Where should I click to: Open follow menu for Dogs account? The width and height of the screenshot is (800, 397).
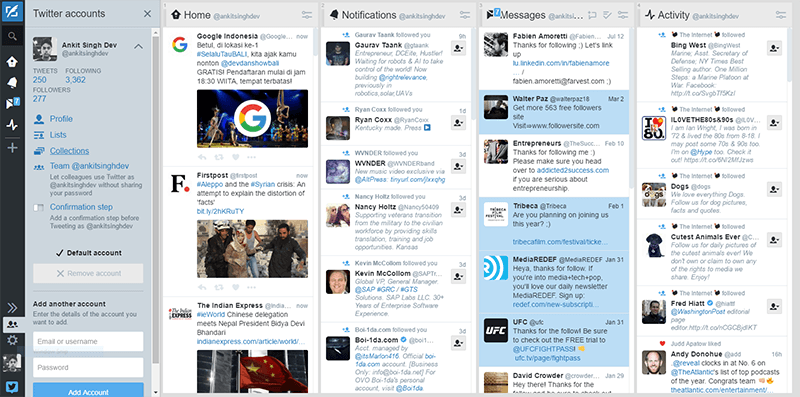click(774, 189)
